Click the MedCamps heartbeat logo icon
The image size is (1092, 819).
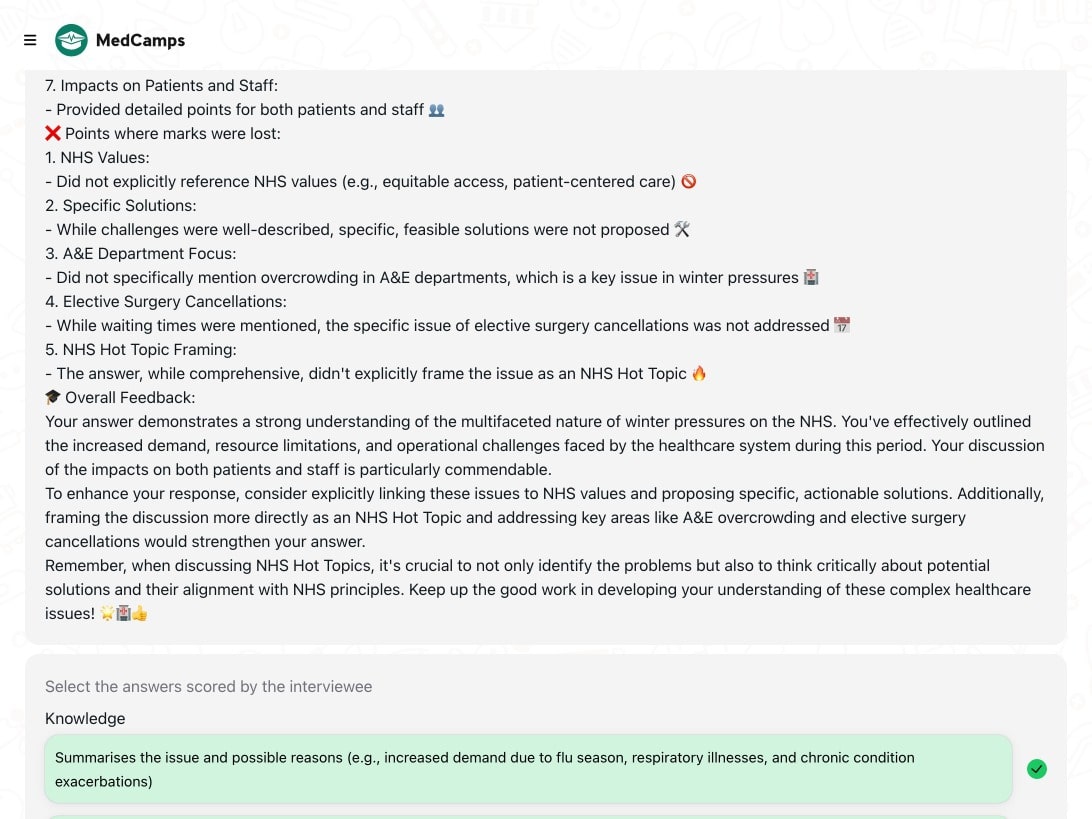point(71,40)
